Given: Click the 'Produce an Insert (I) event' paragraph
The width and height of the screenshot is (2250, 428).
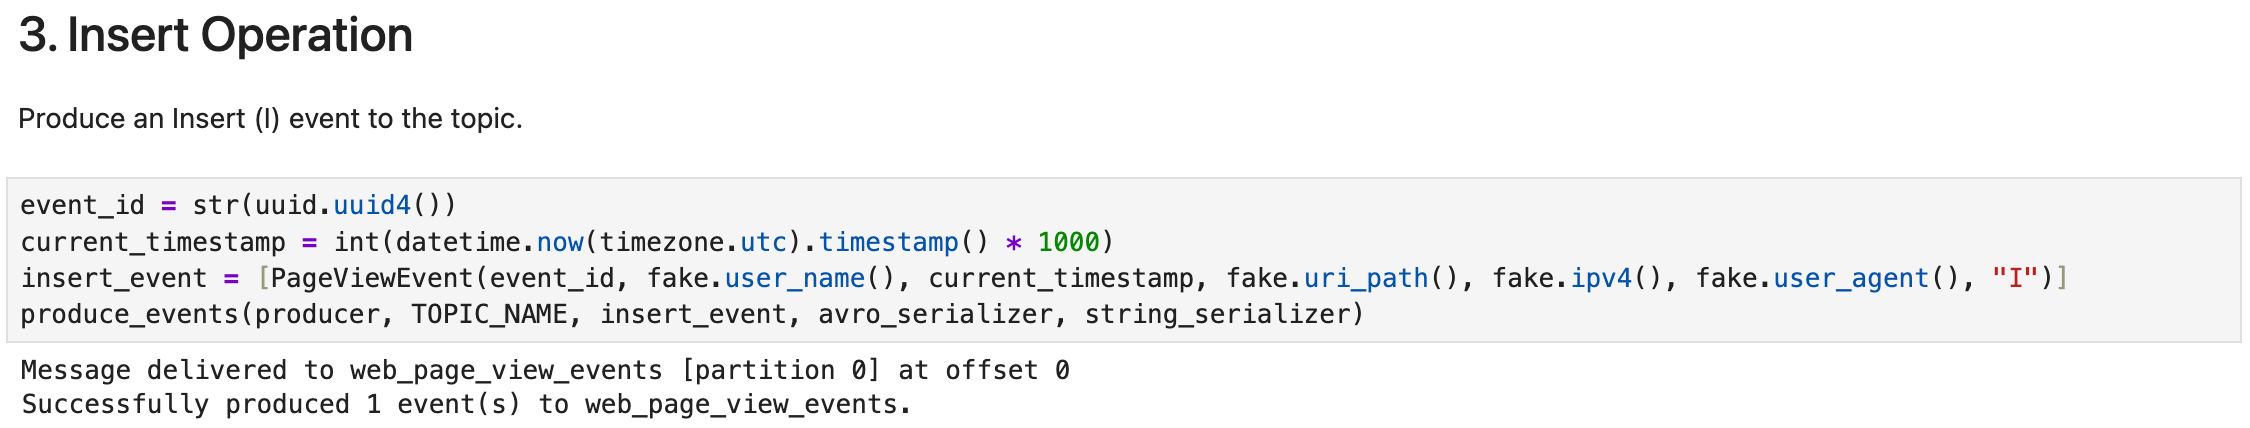Looking at the screenshot, I should 270,119.
